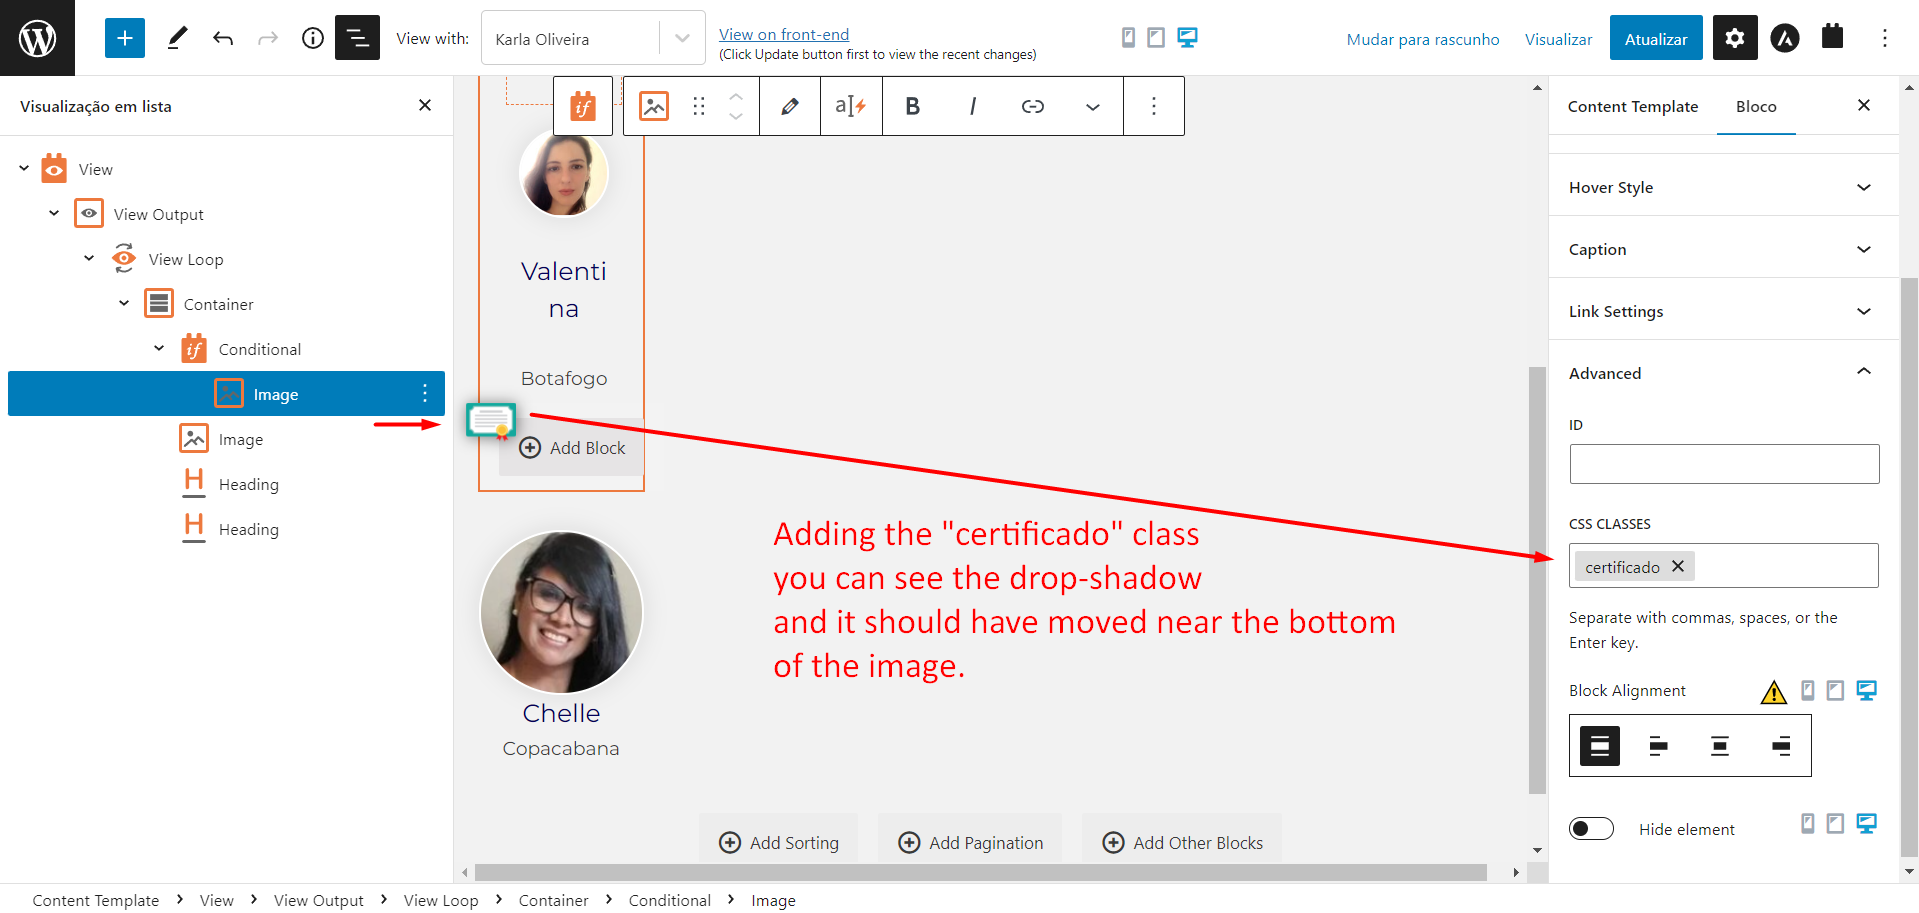Open the View with Karla Oliveira dropdown
This screenshot has height=913, width=1919.
pyautogui.click(x=593, y=38)
